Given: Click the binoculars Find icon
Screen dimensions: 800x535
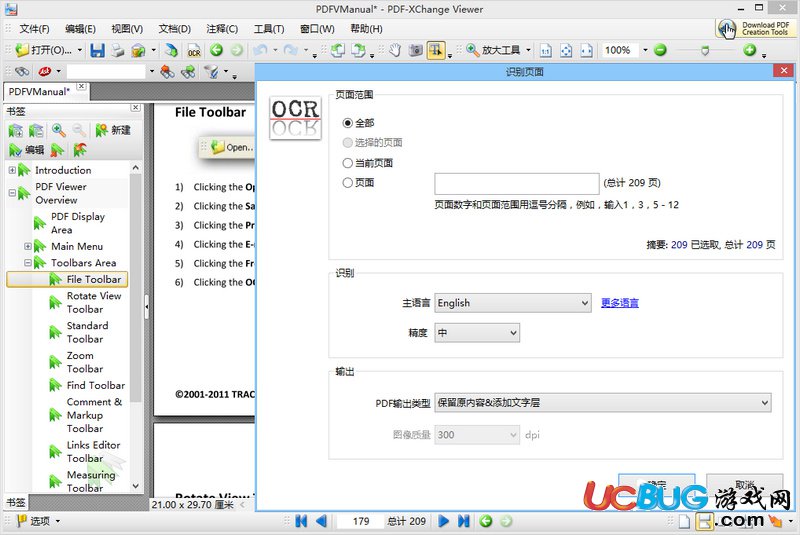Looking at the screenshot, I should [x=22, y=71].
